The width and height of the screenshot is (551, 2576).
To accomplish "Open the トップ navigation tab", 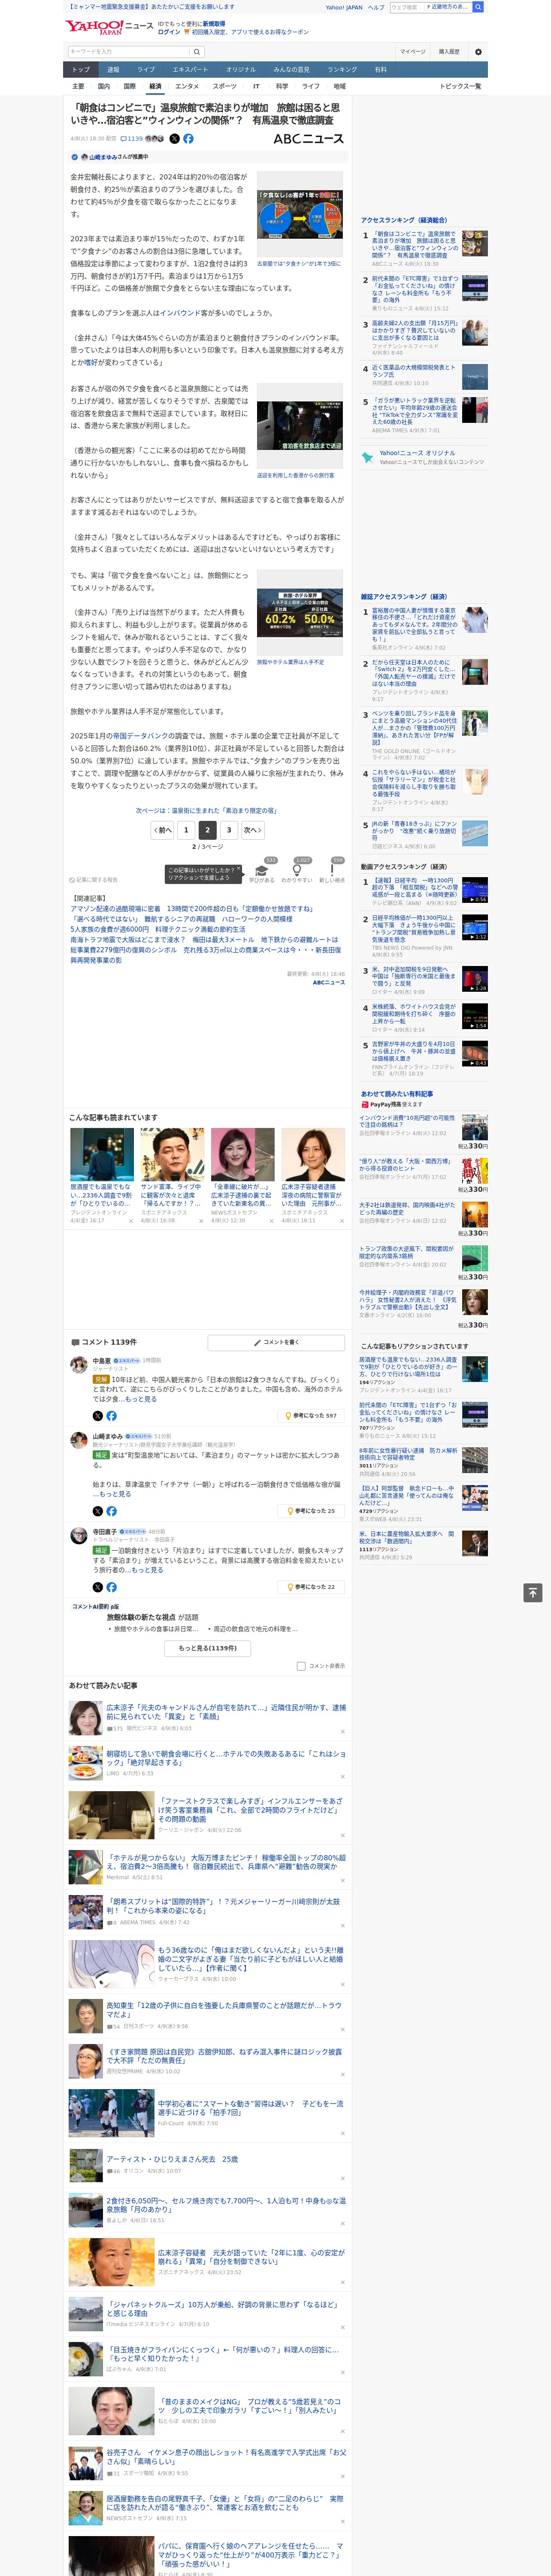I will pyautogui.click(x=81, y=70).
